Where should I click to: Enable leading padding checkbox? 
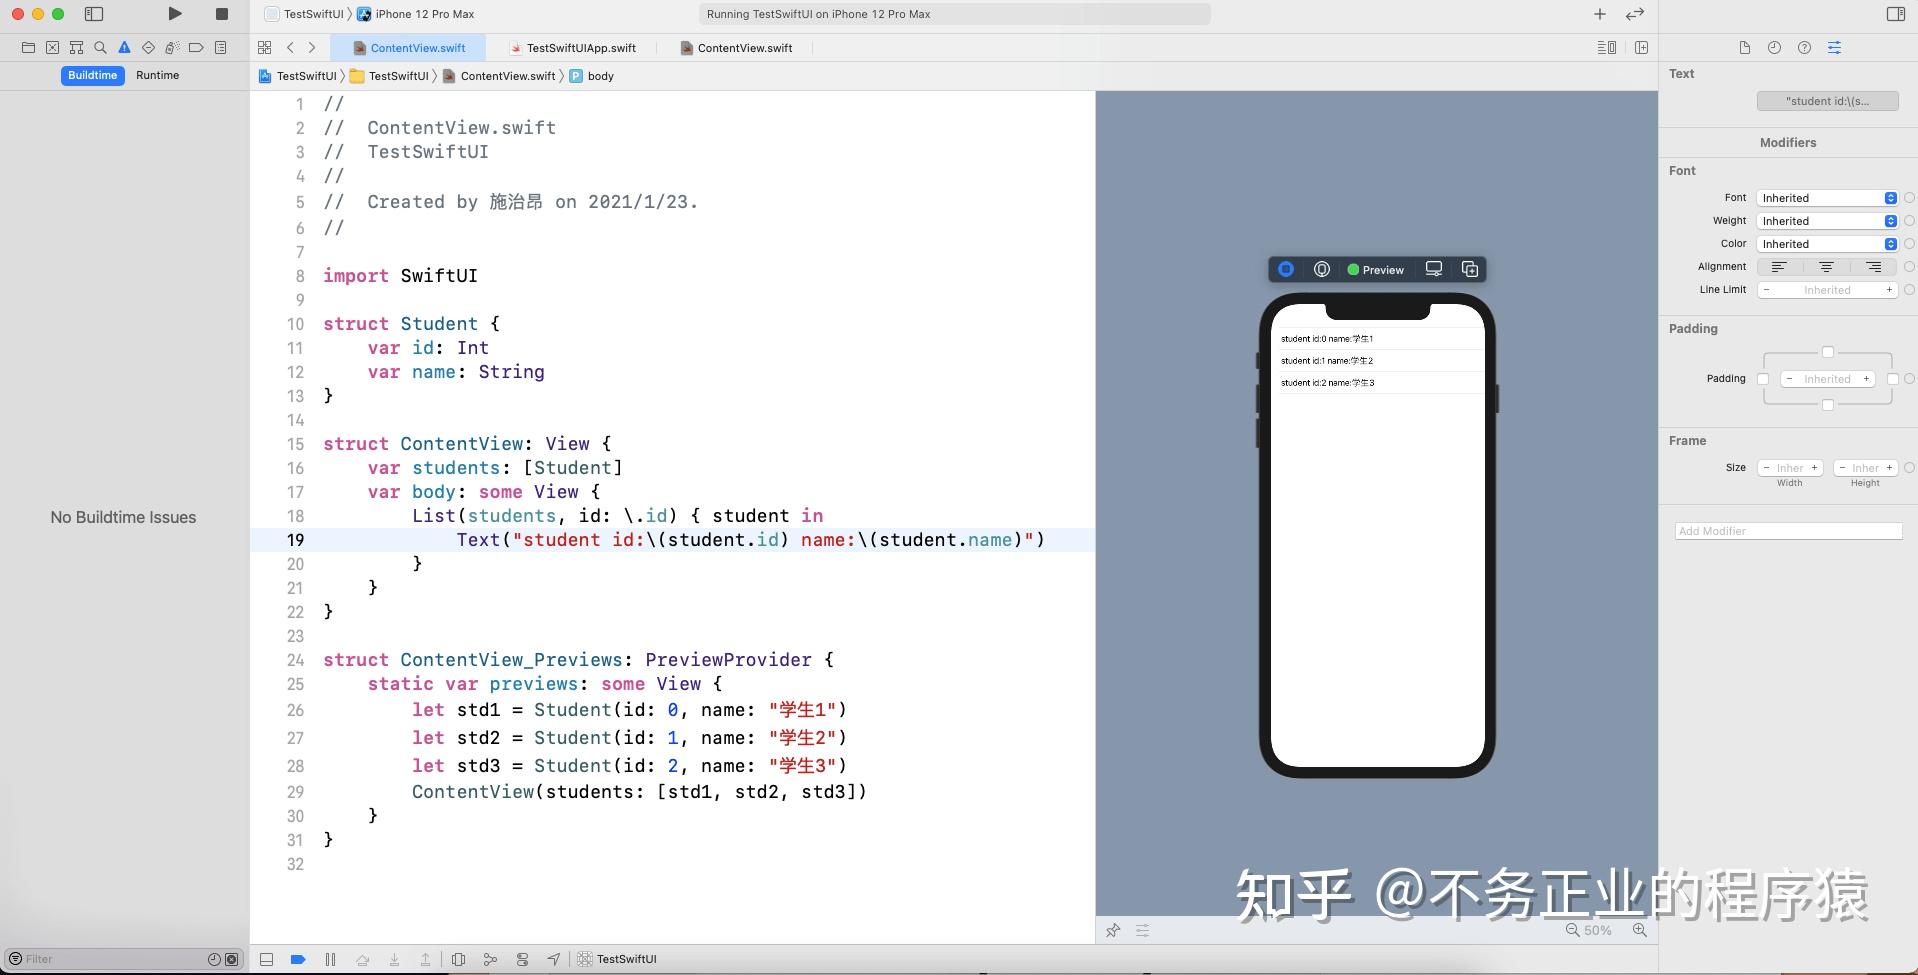point(1763,379)
